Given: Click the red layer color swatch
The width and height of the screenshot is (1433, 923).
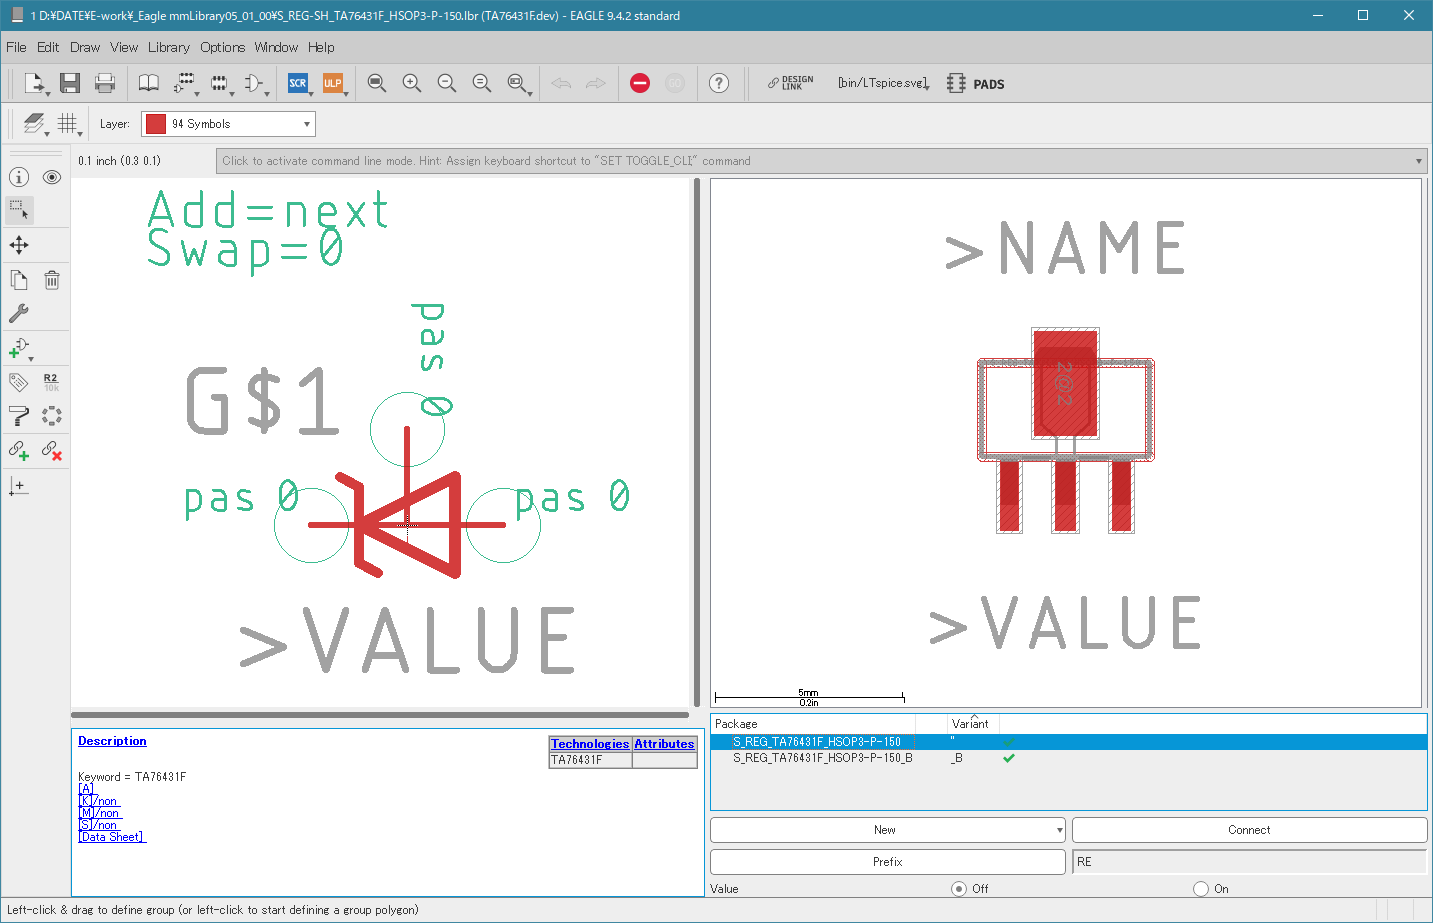Looking at the screenshot, I should point(155,124).
